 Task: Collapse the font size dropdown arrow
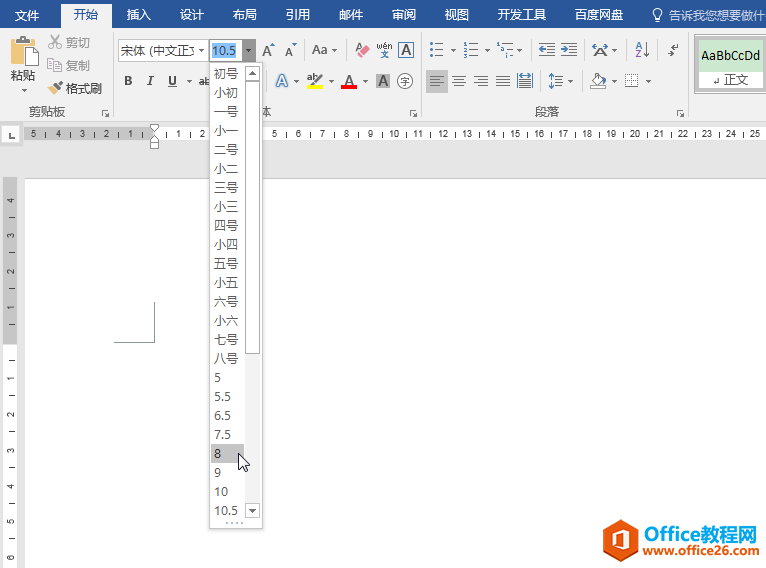[249, 50]
